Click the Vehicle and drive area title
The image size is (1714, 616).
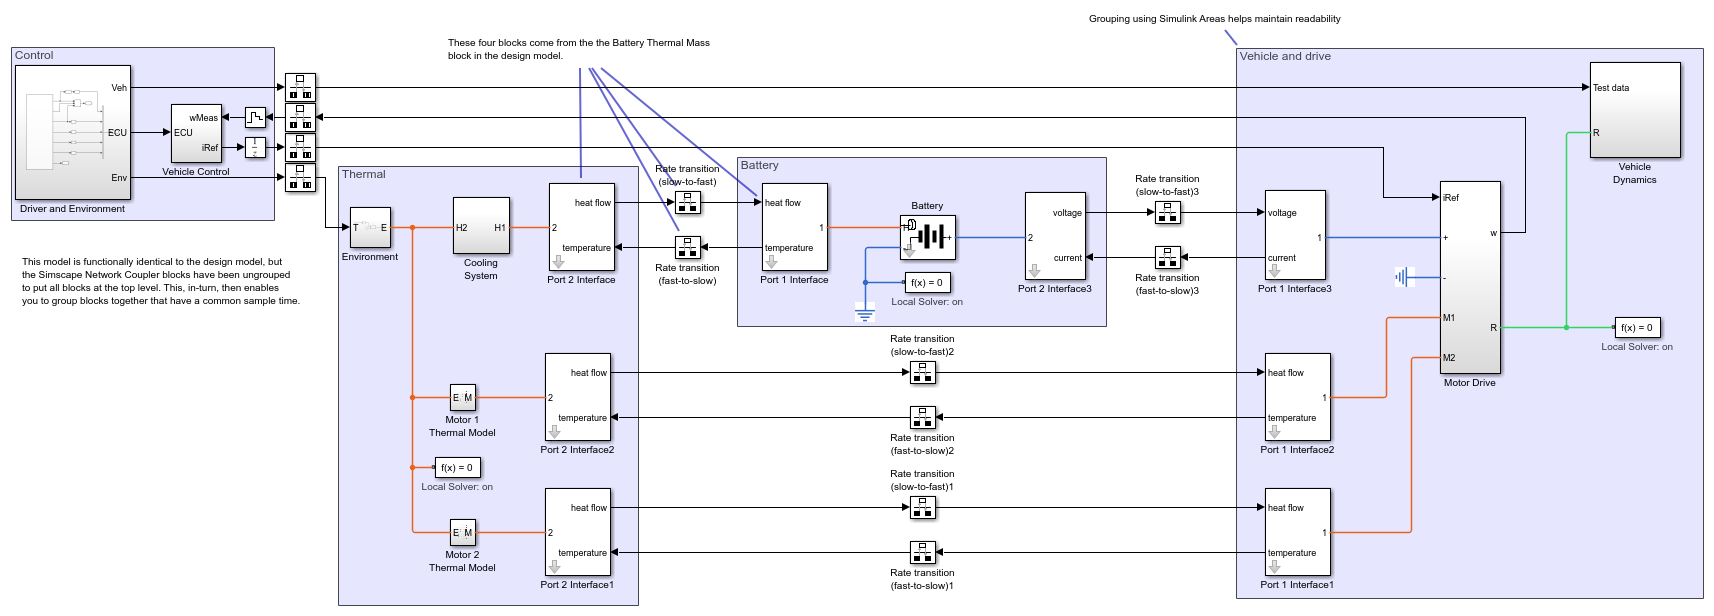point(1285,56)
